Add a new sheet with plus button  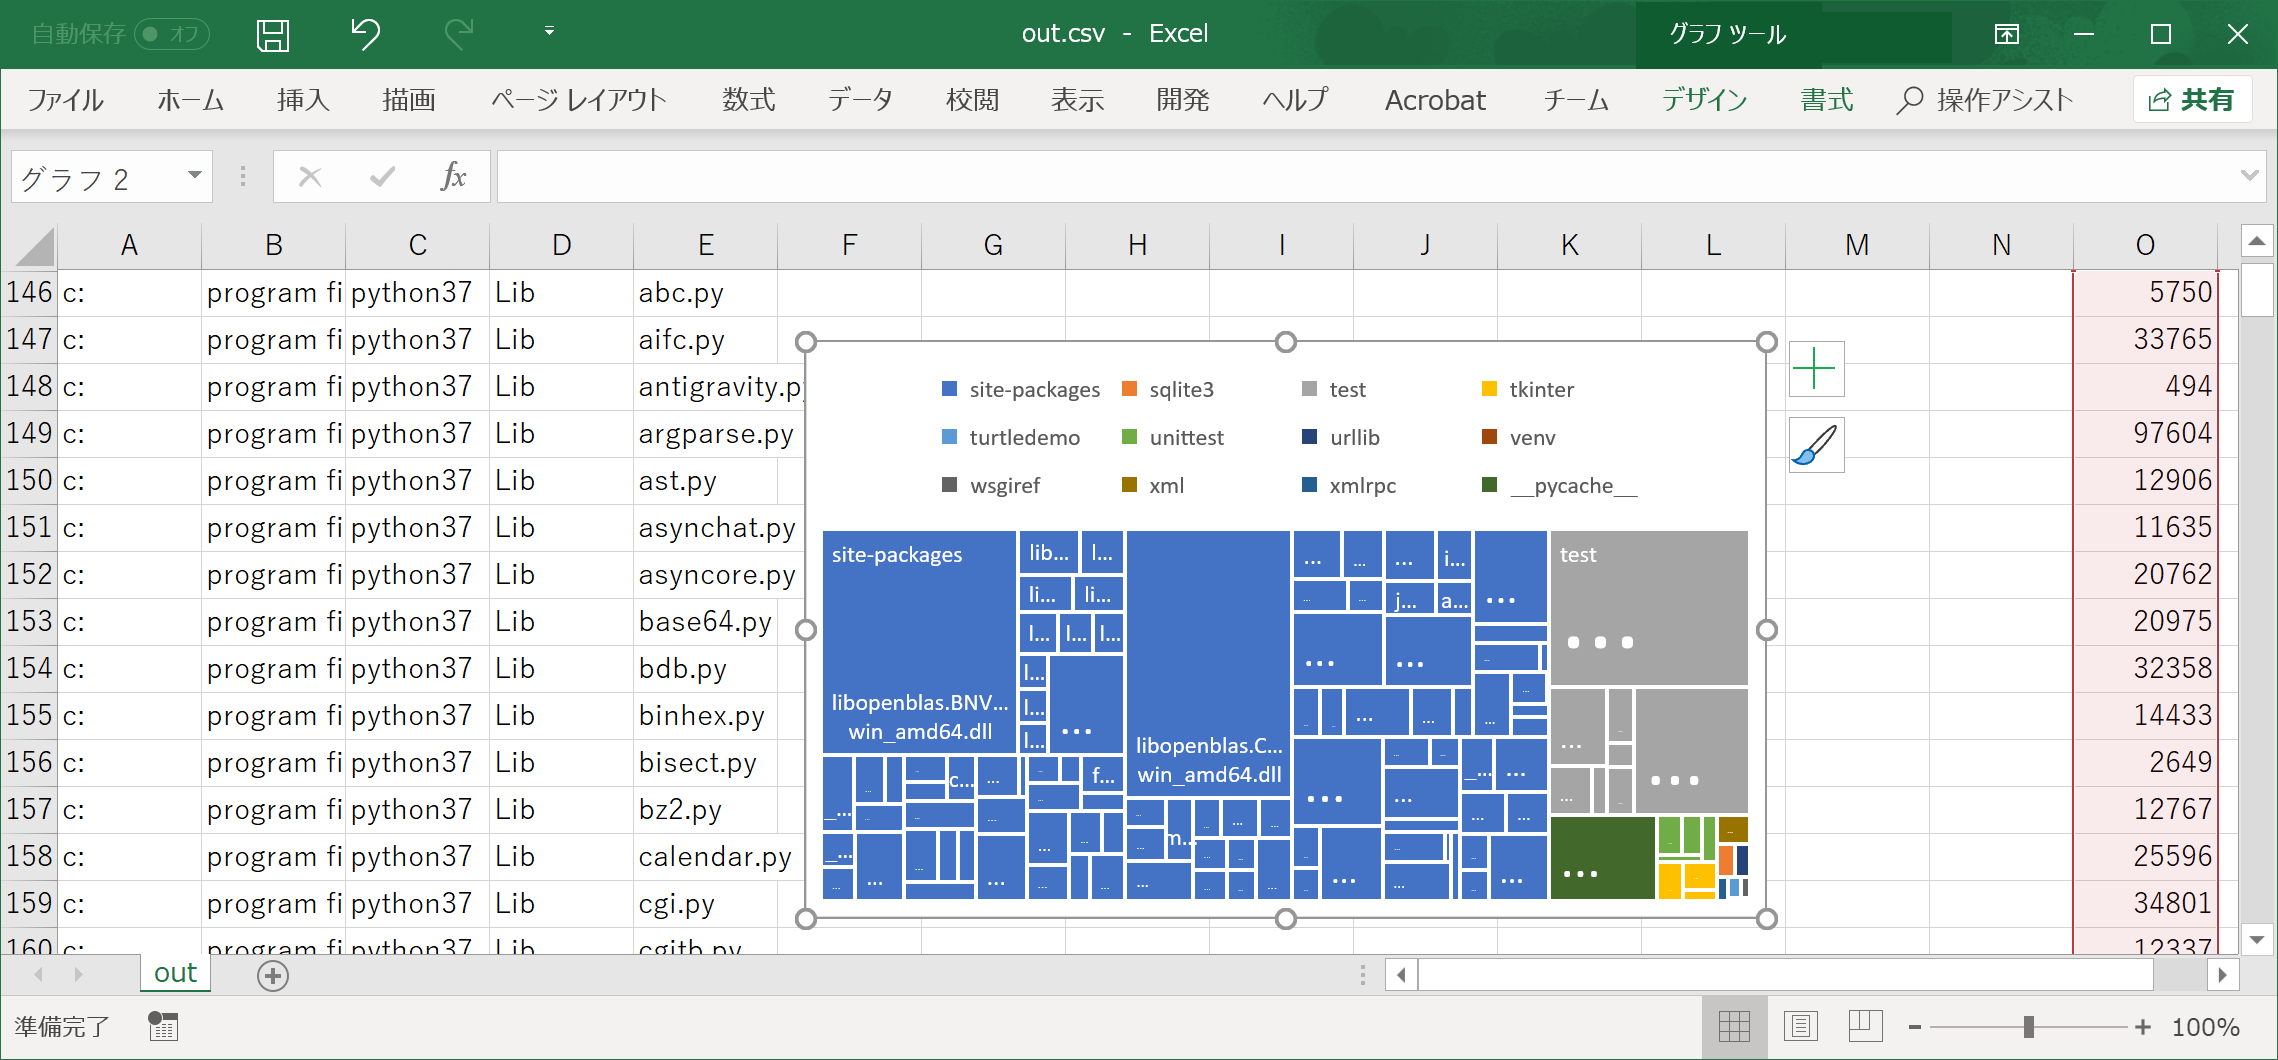click(273, 976)
